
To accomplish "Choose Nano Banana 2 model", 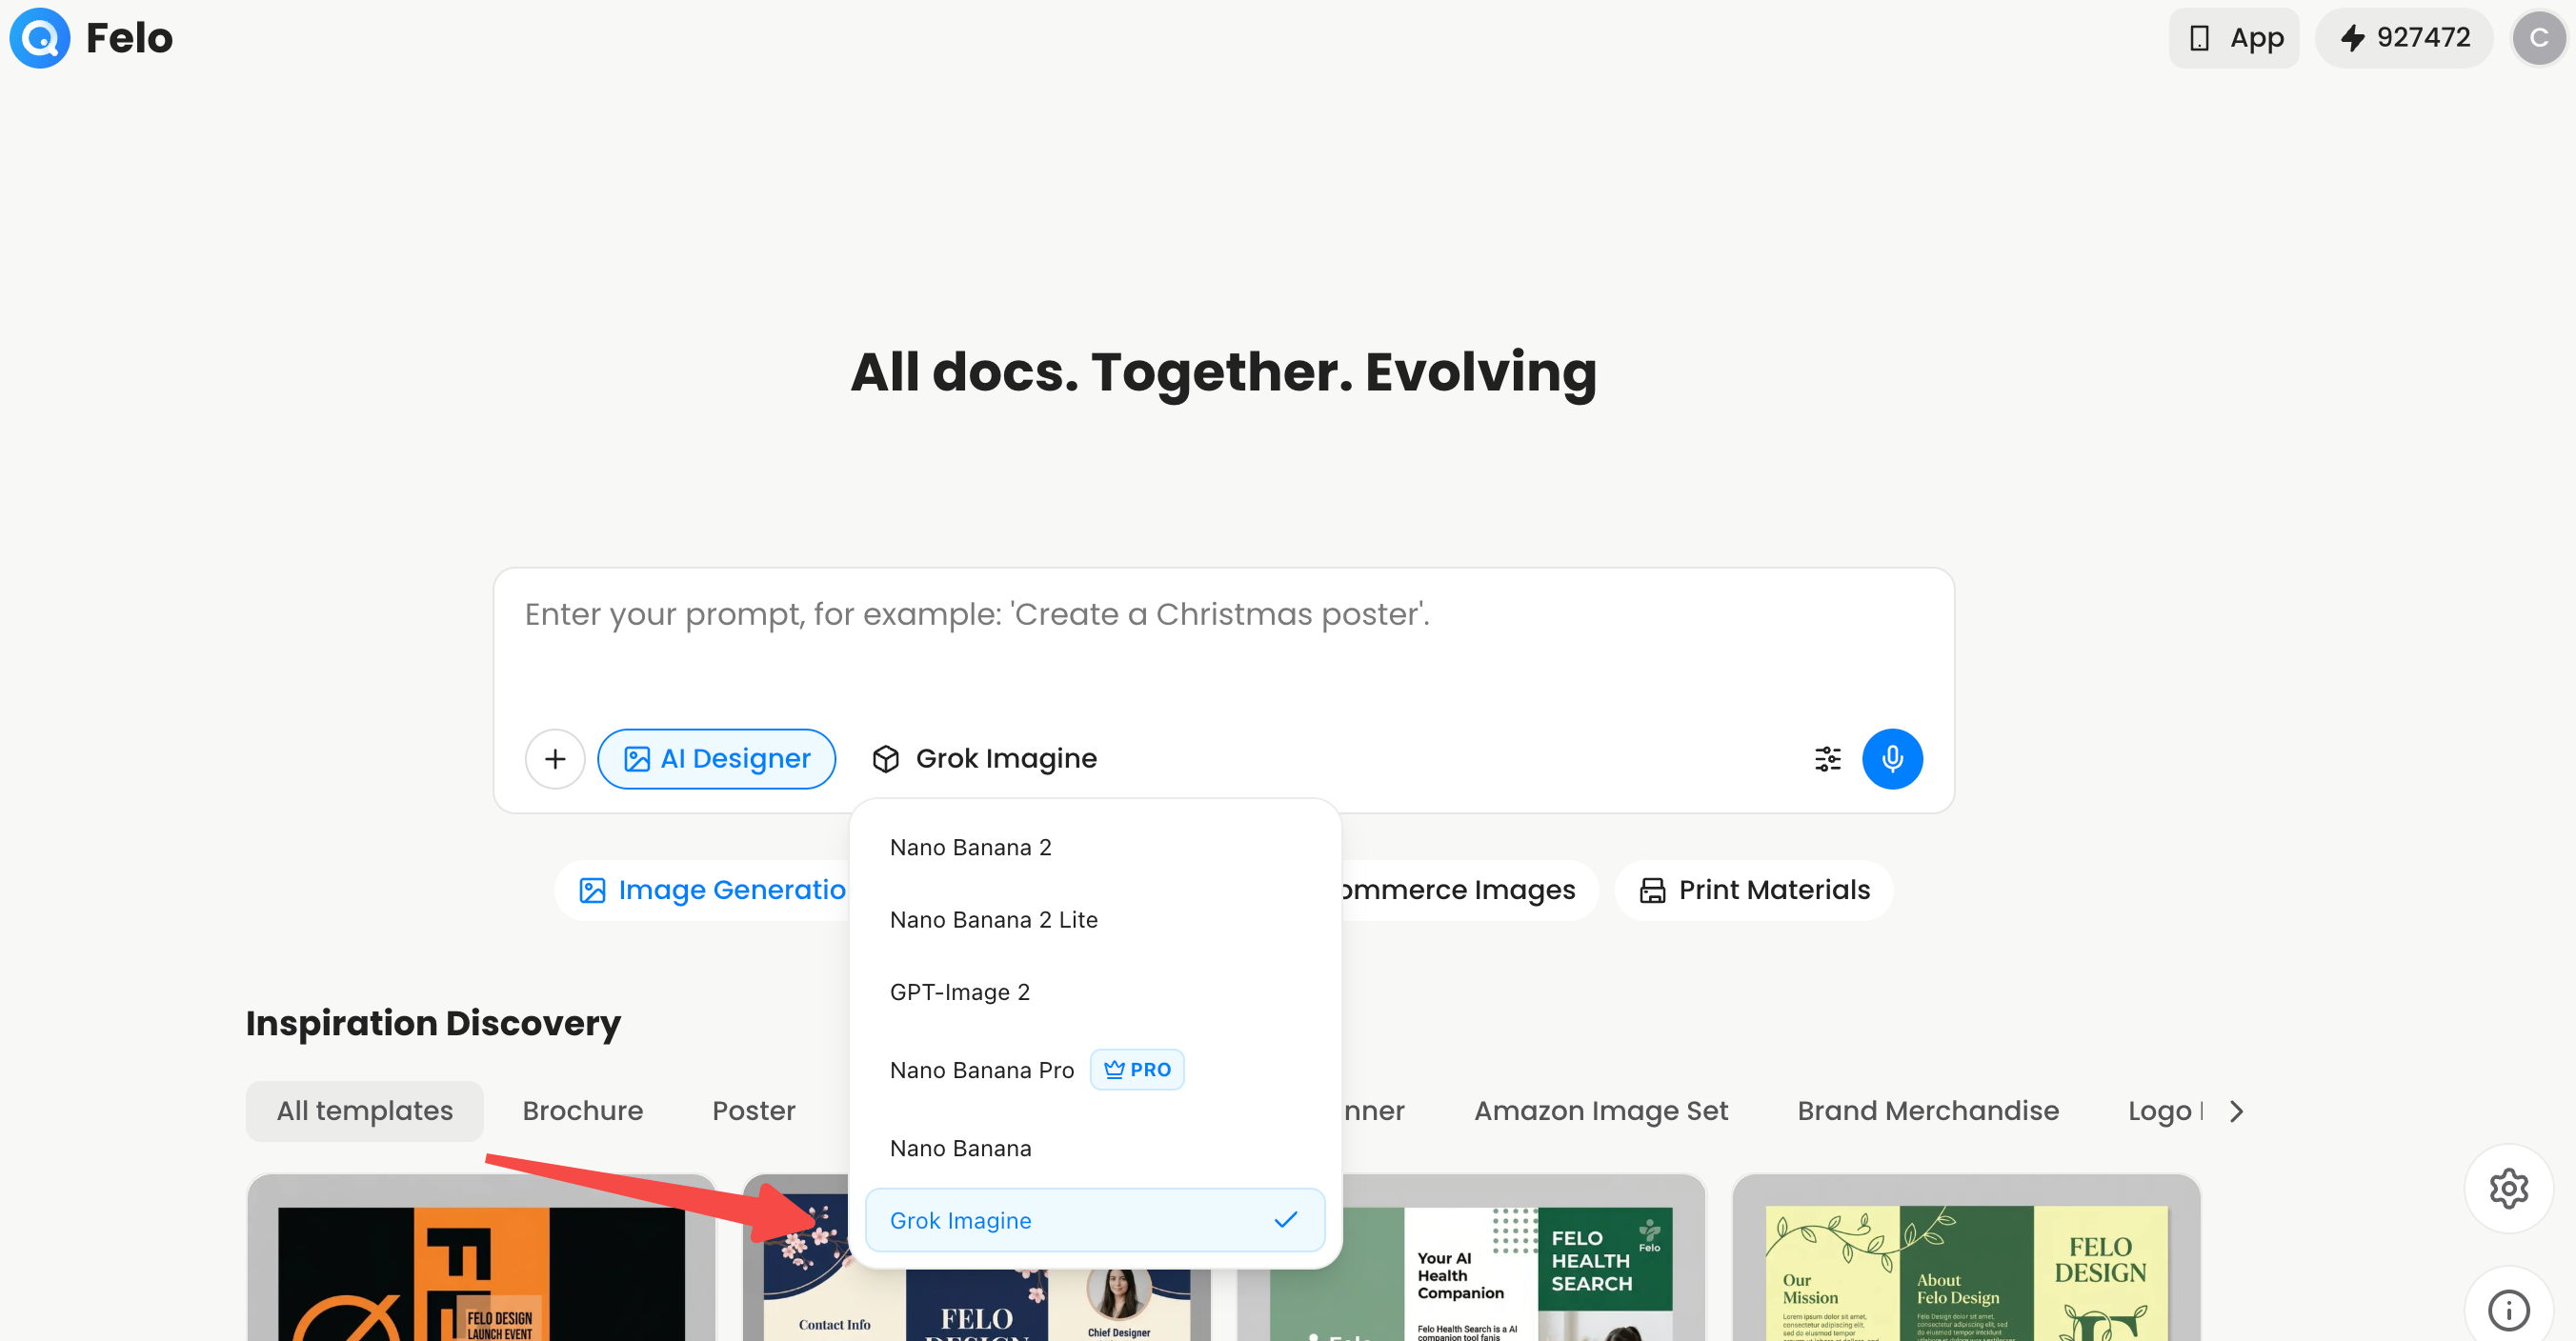I will 1094,847.
